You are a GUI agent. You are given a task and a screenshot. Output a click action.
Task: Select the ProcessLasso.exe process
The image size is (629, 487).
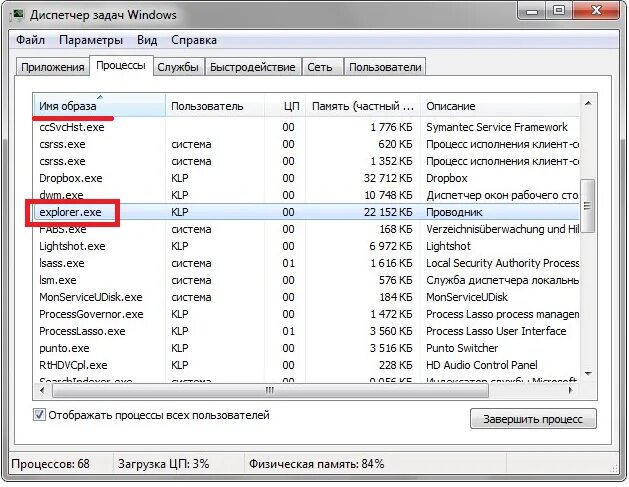(307, 331)
